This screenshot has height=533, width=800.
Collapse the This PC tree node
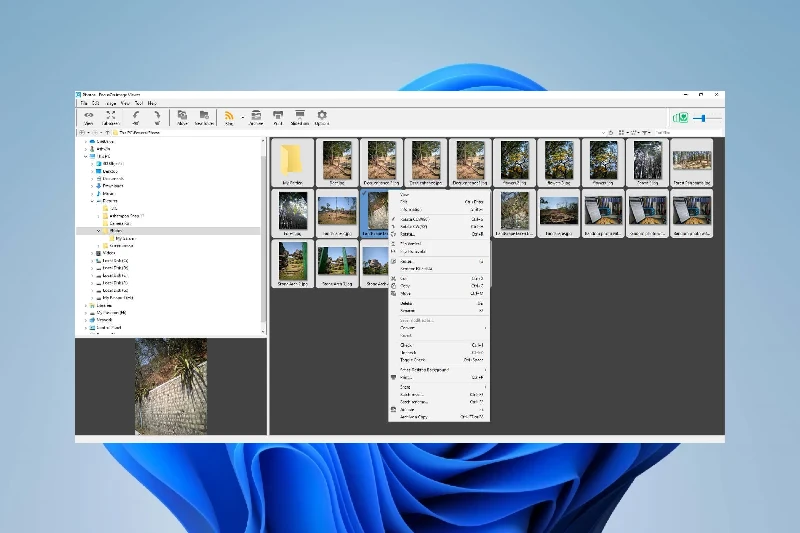click(x=86, y=156)
